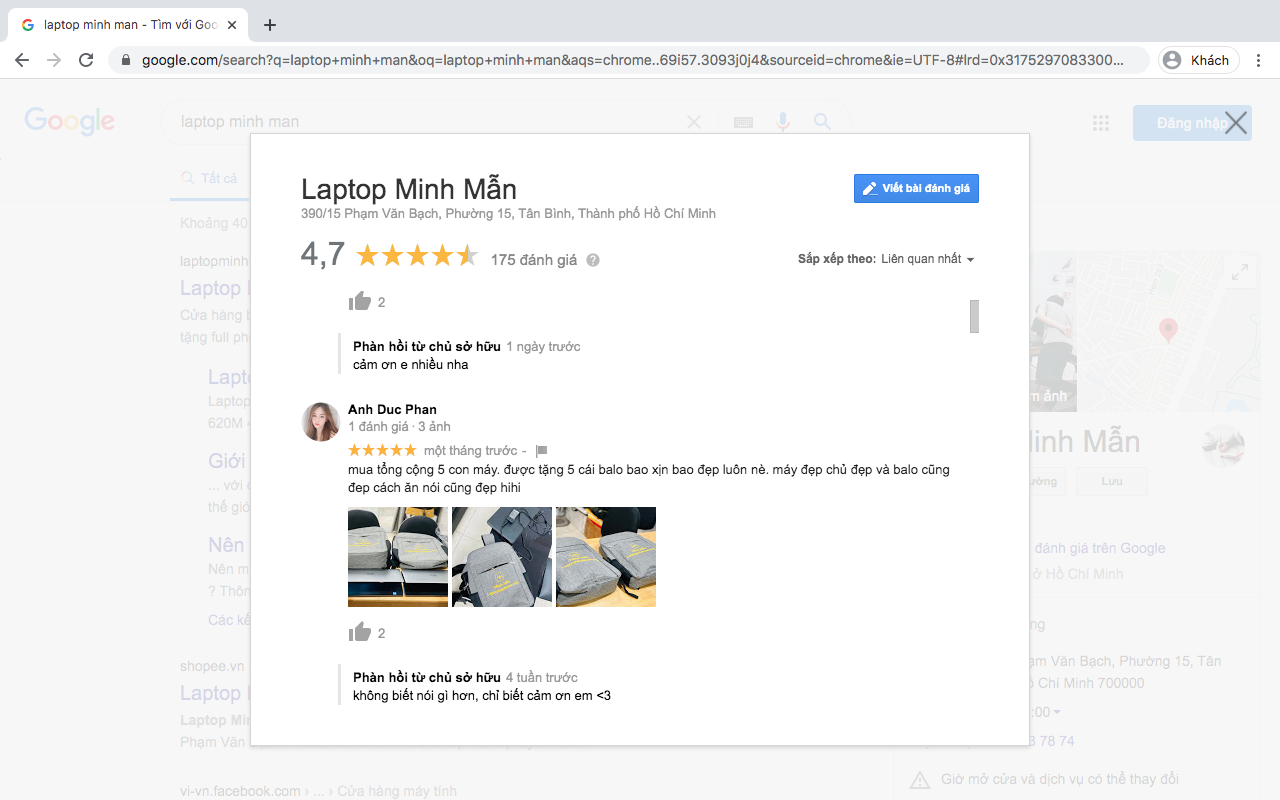Image resolution: width=1280 pixels, height=800 pixels.
Task: Click thumbs-up above the first owner reply
Action: click(x=360, y=301)
